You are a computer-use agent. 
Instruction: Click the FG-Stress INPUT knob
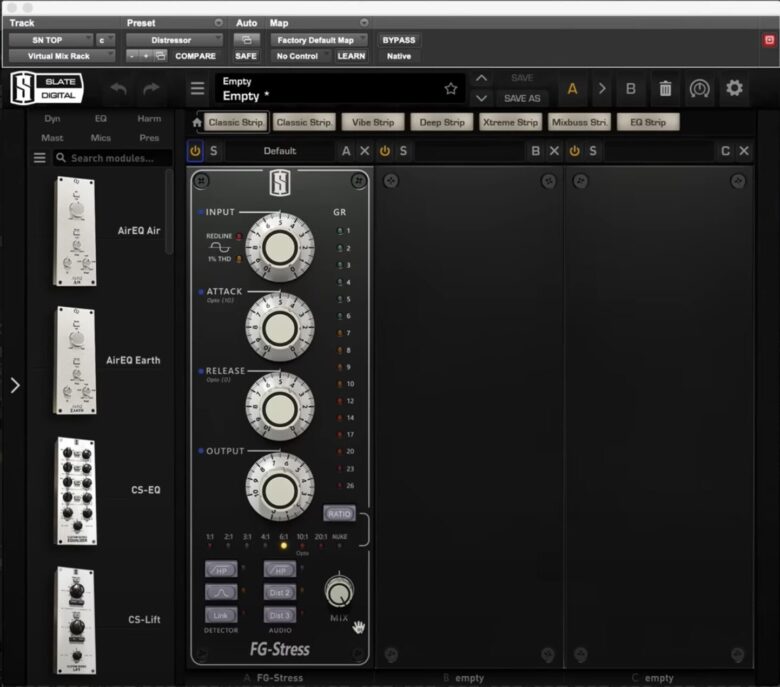[280, 248]
